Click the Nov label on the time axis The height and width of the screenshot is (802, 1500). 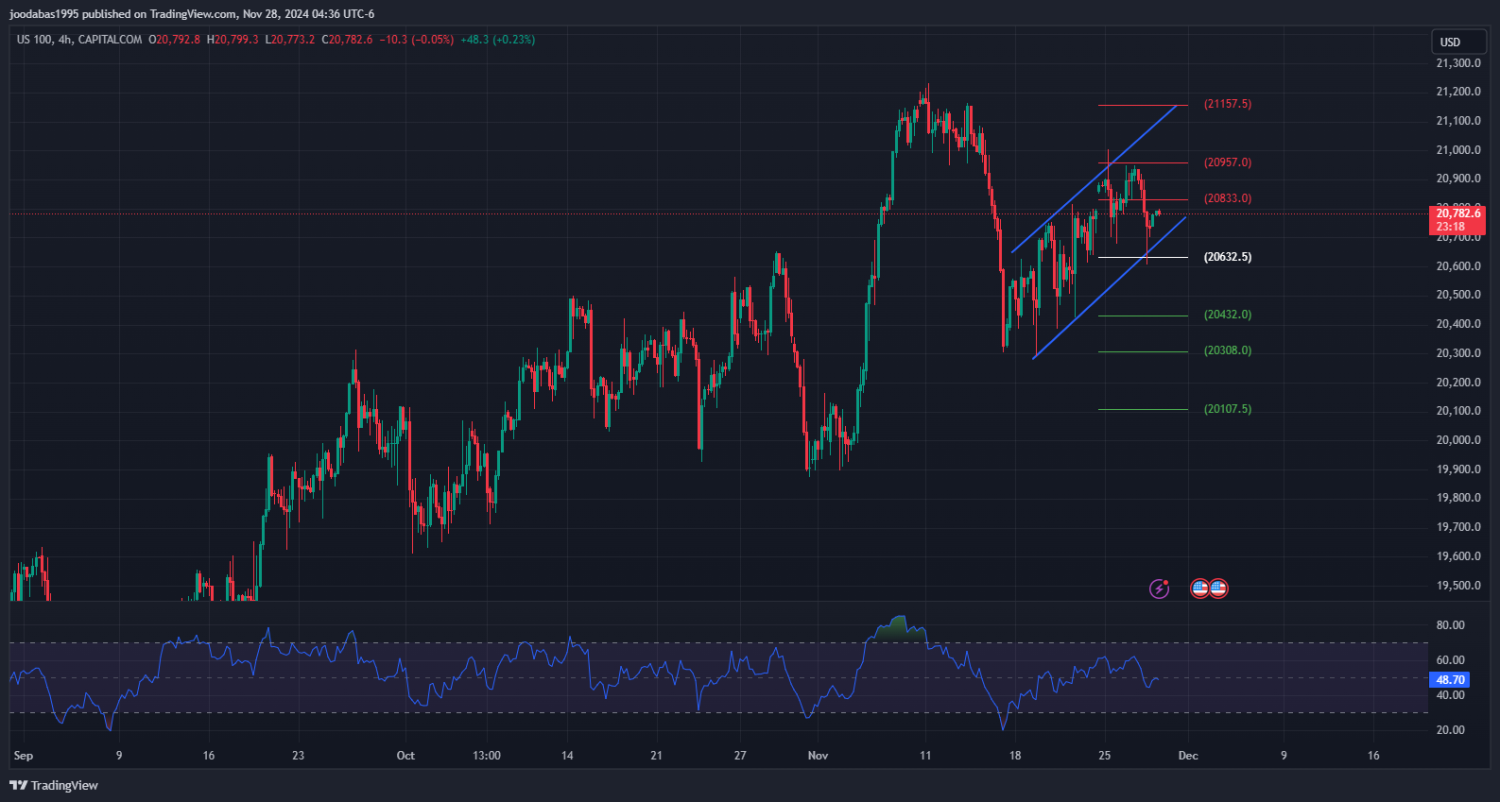(817, 756)
